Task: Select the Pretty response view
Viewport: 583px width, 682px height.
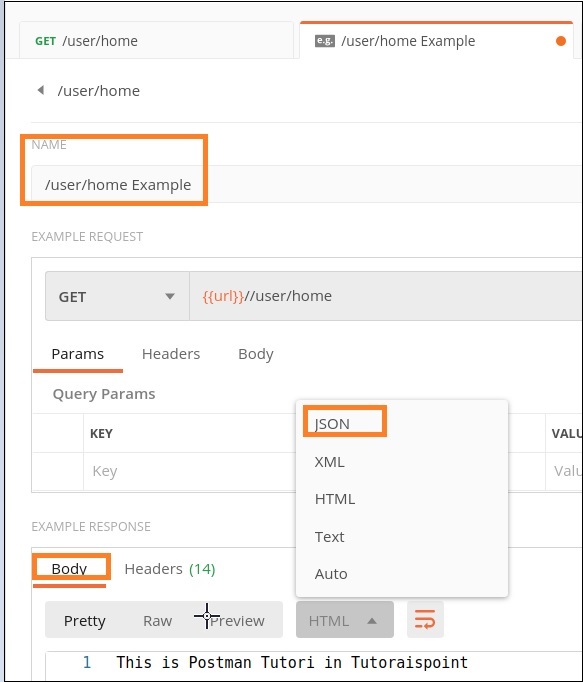Action: (x=84, y=621)
